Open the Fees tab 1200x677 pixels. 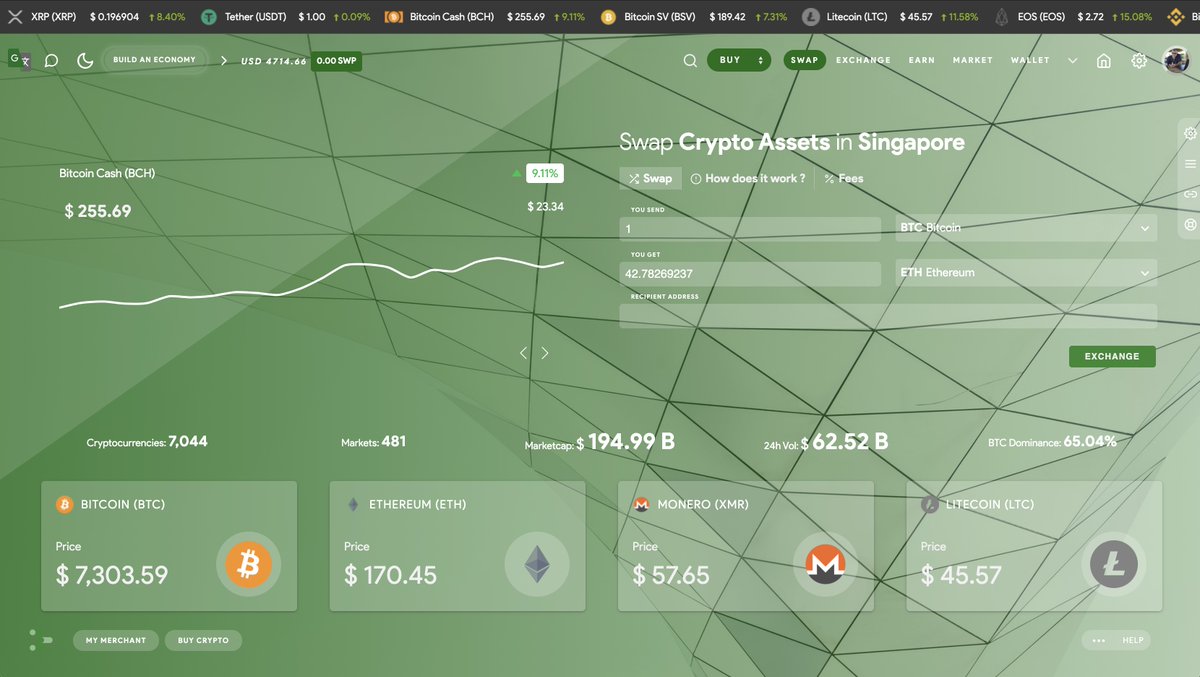pos(843,178)
